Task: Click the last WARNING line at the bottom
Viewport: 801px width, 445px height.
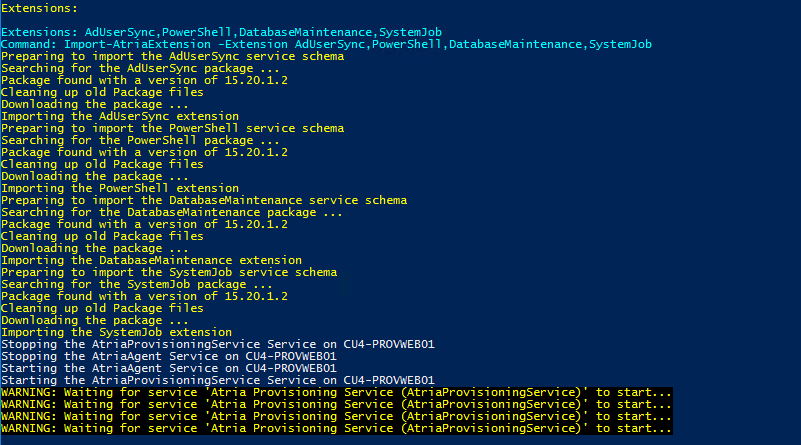Action: [336, 428]
